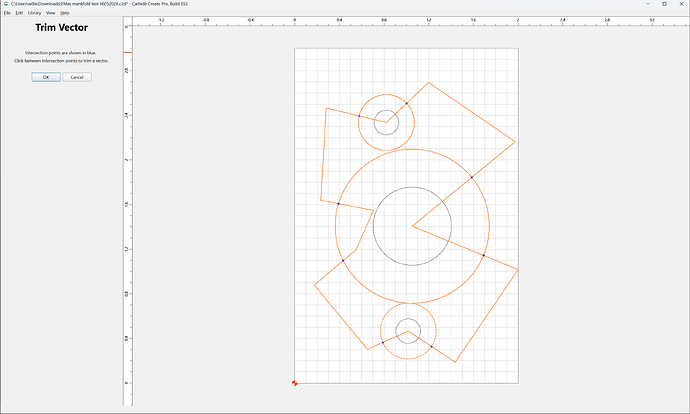
Task: Click intersection point at lower right of large circle
Action: [483, 255]
